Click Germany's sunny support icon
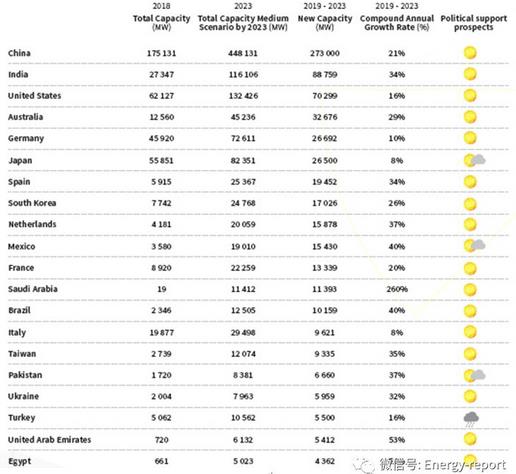Viewport: 516px width, 474px height. coord(470,138)
